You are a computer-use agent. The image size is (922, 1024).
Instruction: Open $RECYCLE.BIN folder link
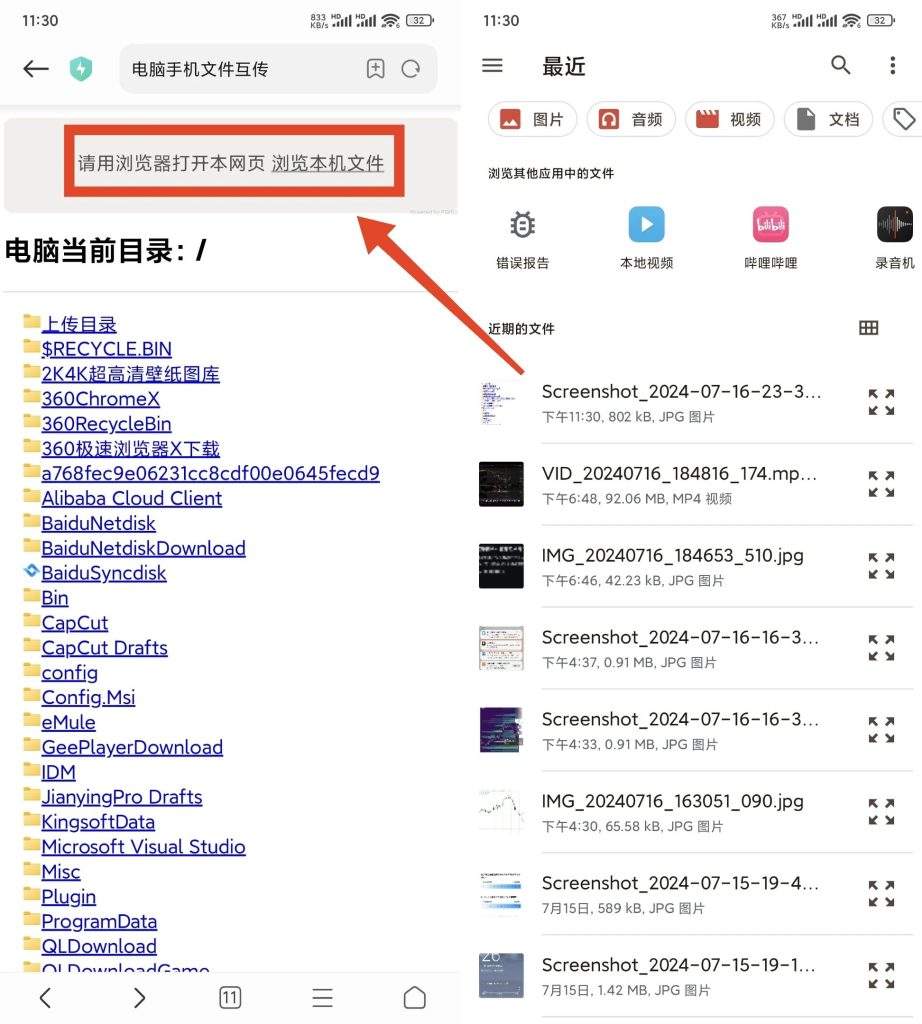106,349
